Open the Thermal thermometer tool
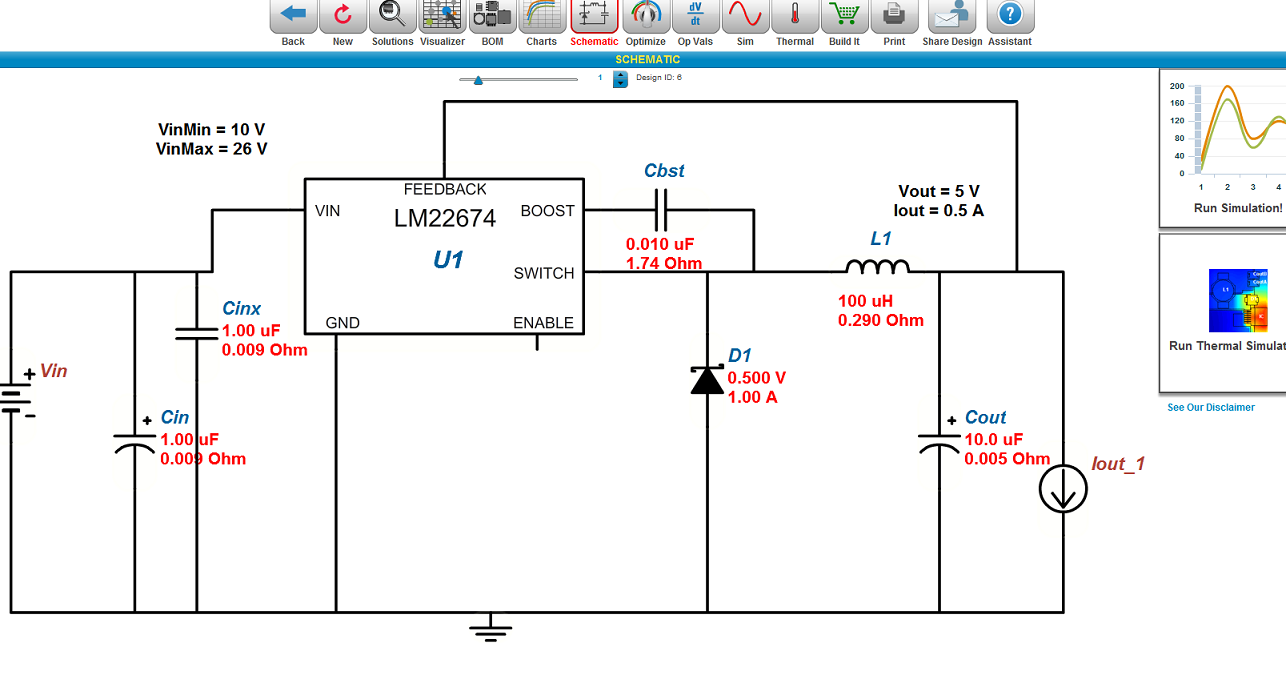 coord(795,17)
